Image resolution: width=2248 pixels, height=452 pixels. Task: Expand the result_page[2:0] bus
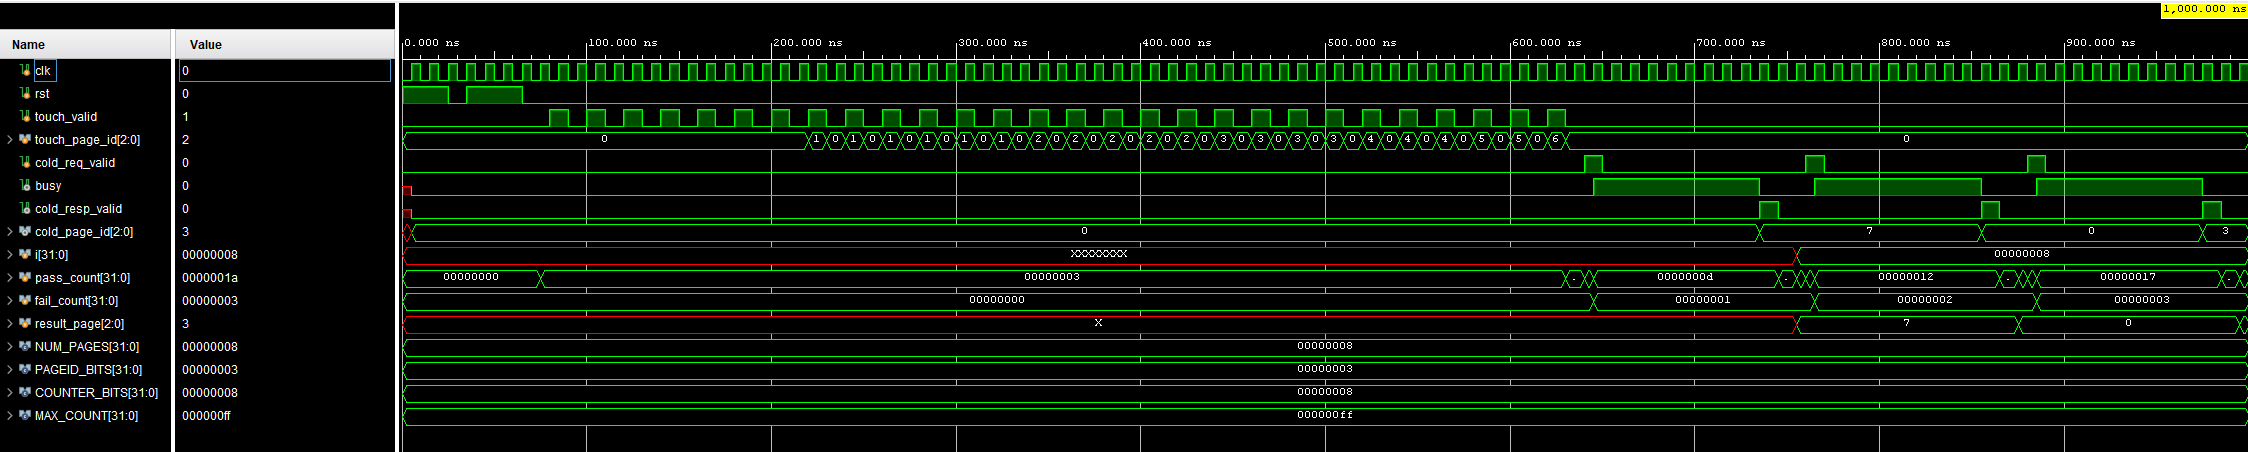10,324
